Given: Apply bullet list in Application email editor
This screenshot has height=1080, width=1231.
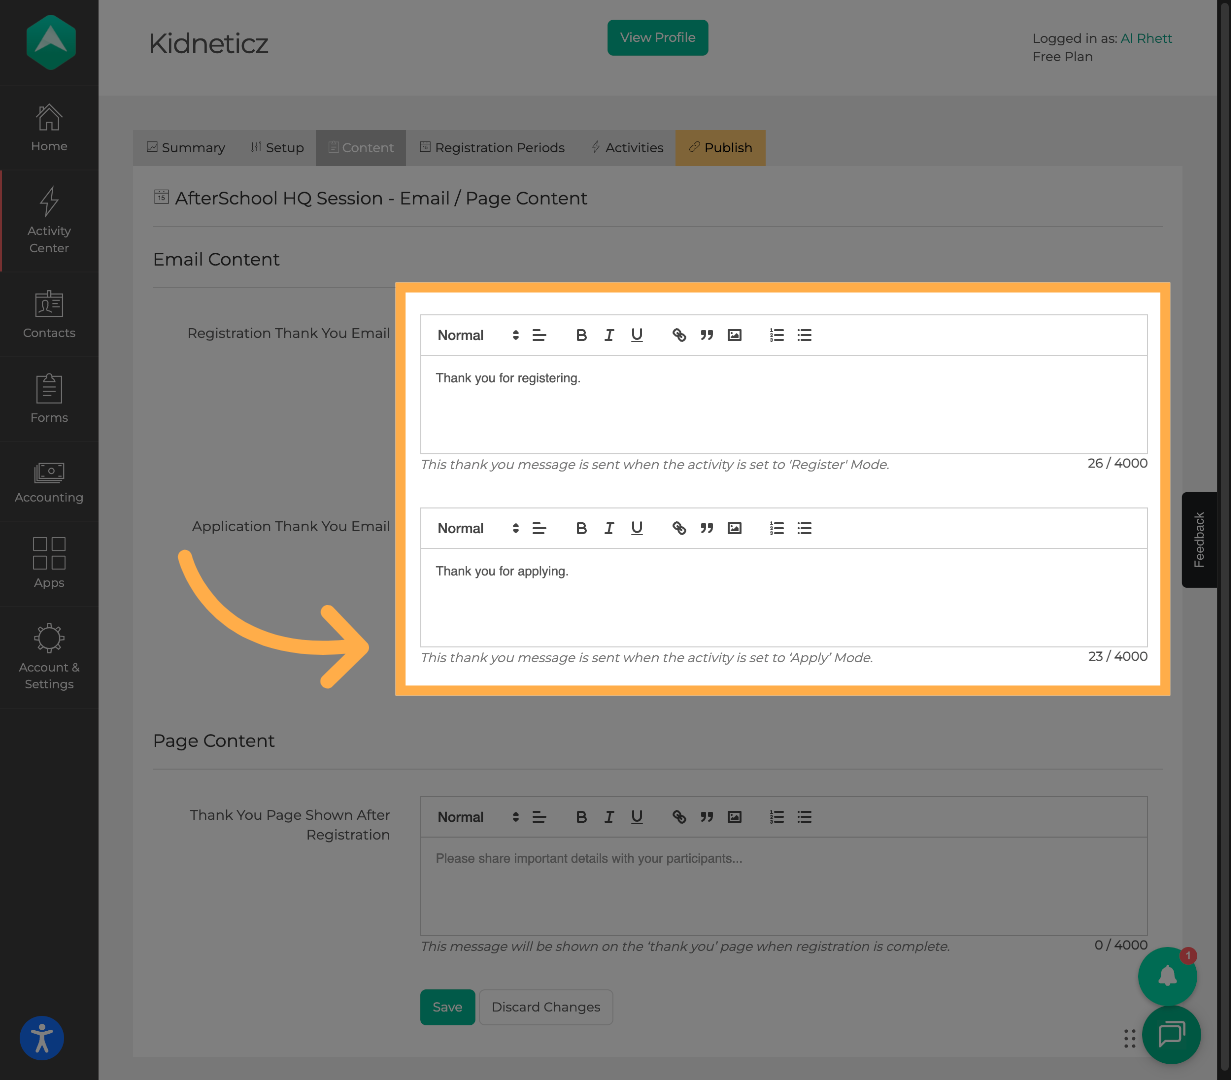Looking at the screenshot, I should 805,528.
